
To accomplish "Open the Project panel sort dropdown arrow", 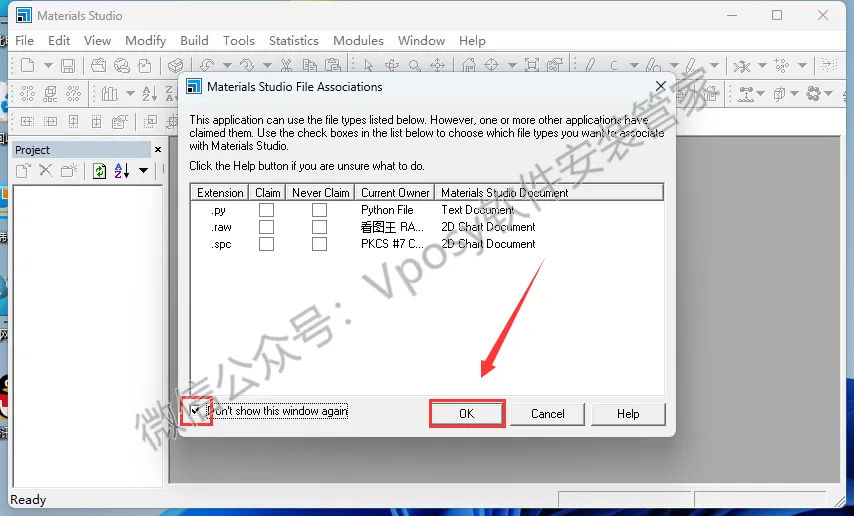I will tap(143, 171).
